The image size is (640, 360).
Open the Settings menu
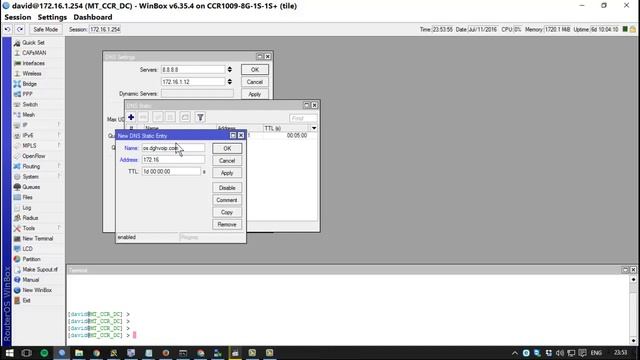(52, 17)
